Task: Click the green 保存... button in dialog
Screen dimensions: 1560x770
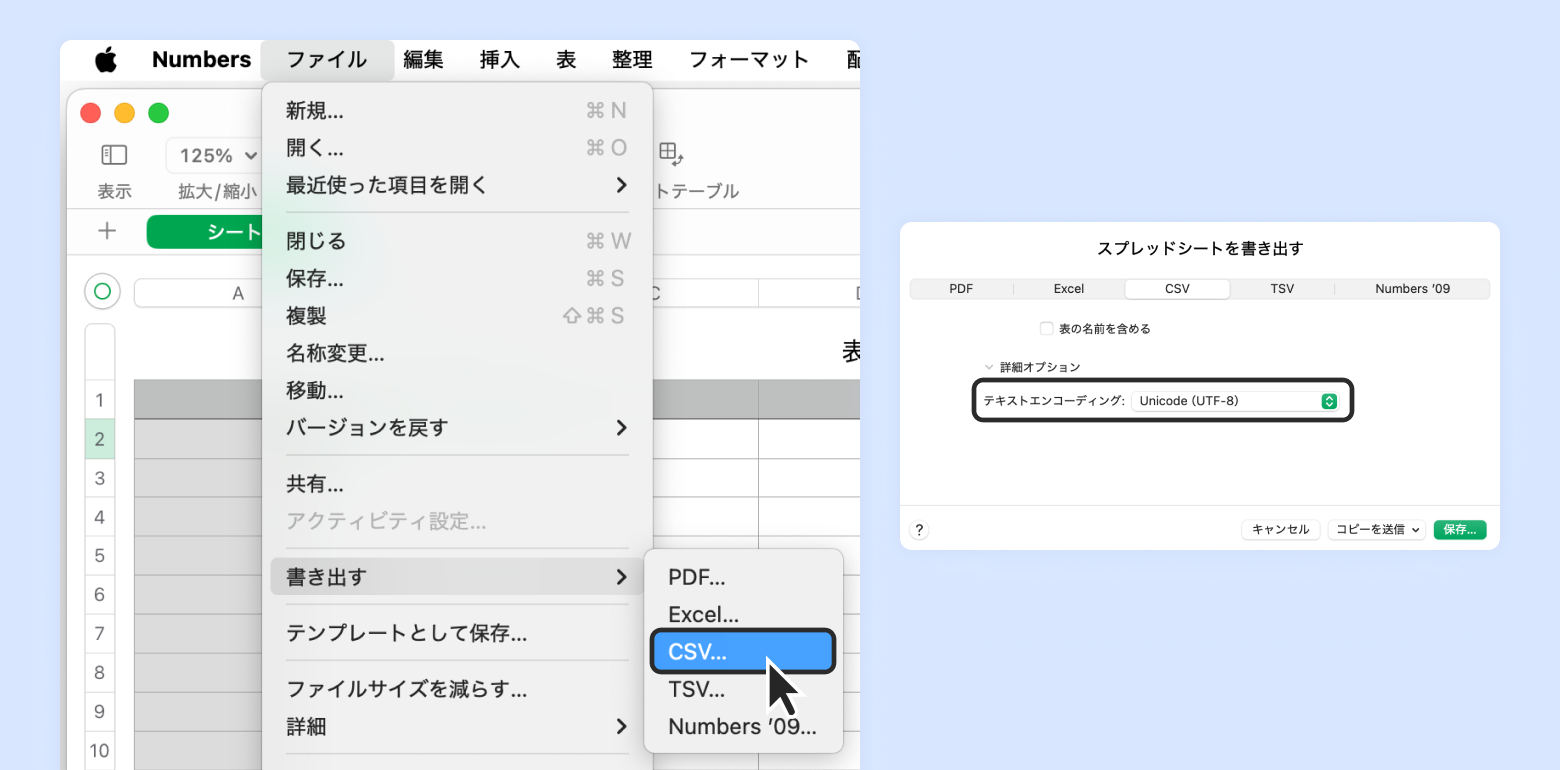Action: click(1460, 530)
